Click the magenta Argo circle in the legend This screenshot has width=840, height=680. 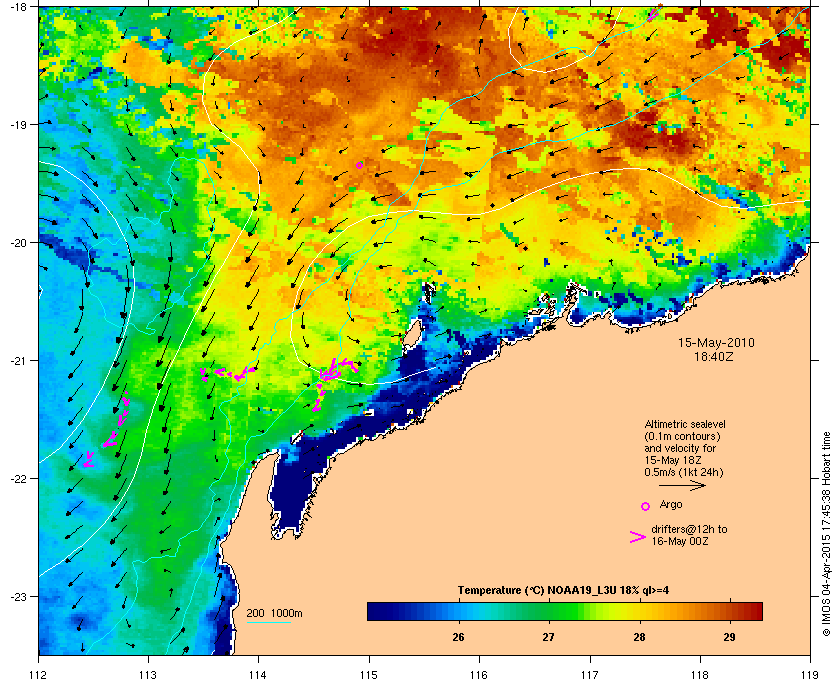tap(646, 506)
